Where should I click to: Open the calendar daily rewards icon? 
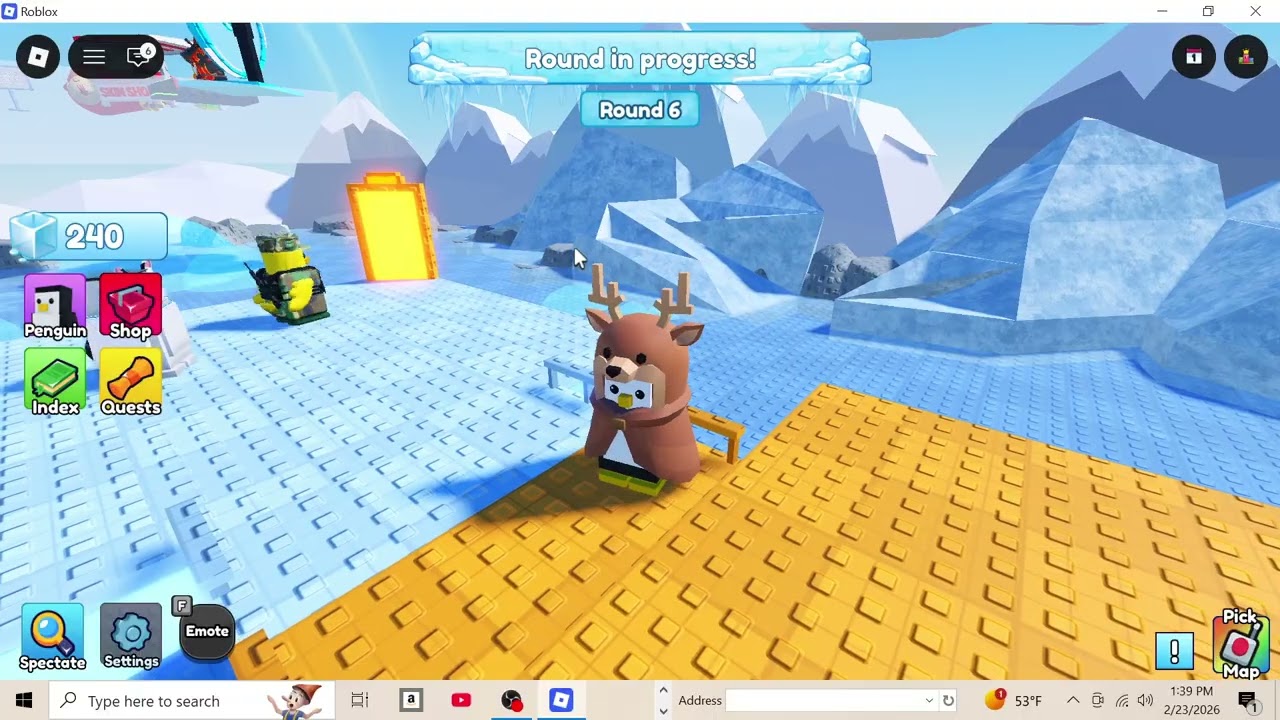[1194, 56]
